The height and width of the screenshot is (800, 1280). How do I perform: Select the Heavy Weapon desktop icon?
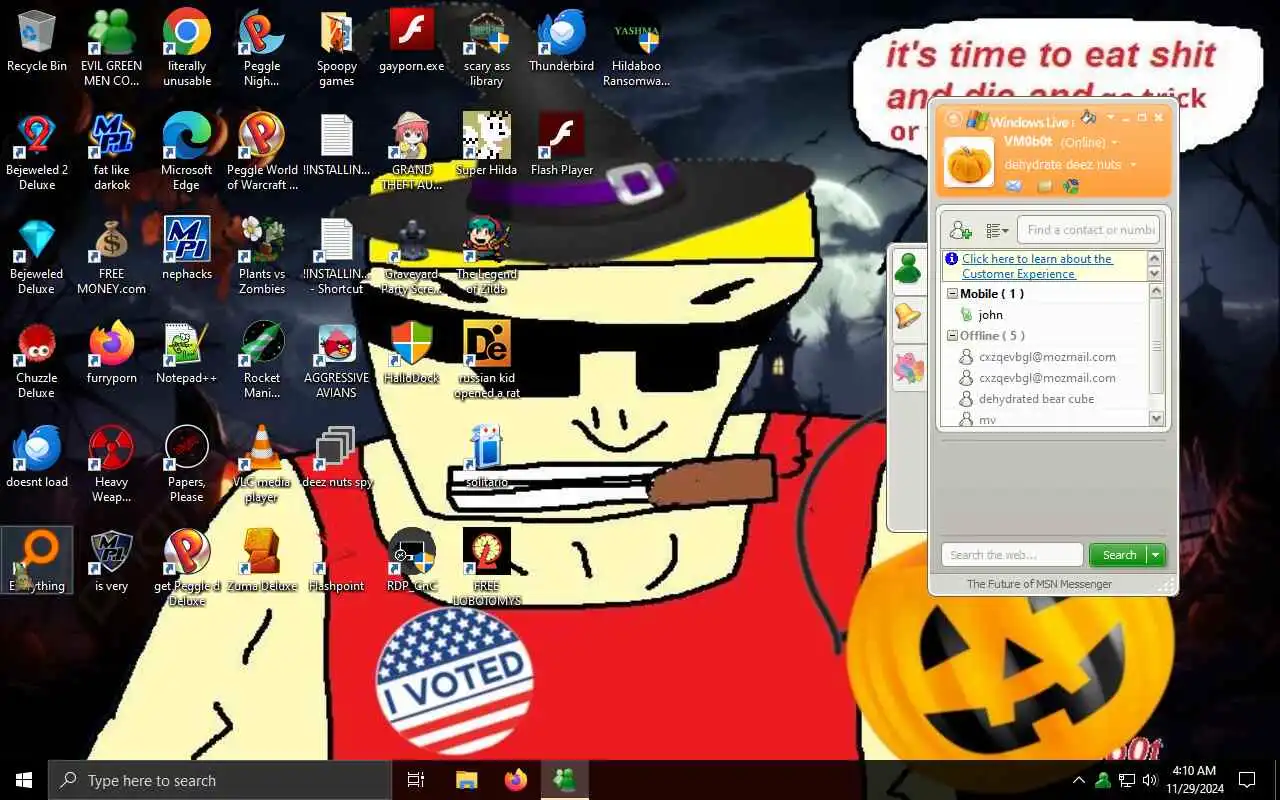point(112,463)
